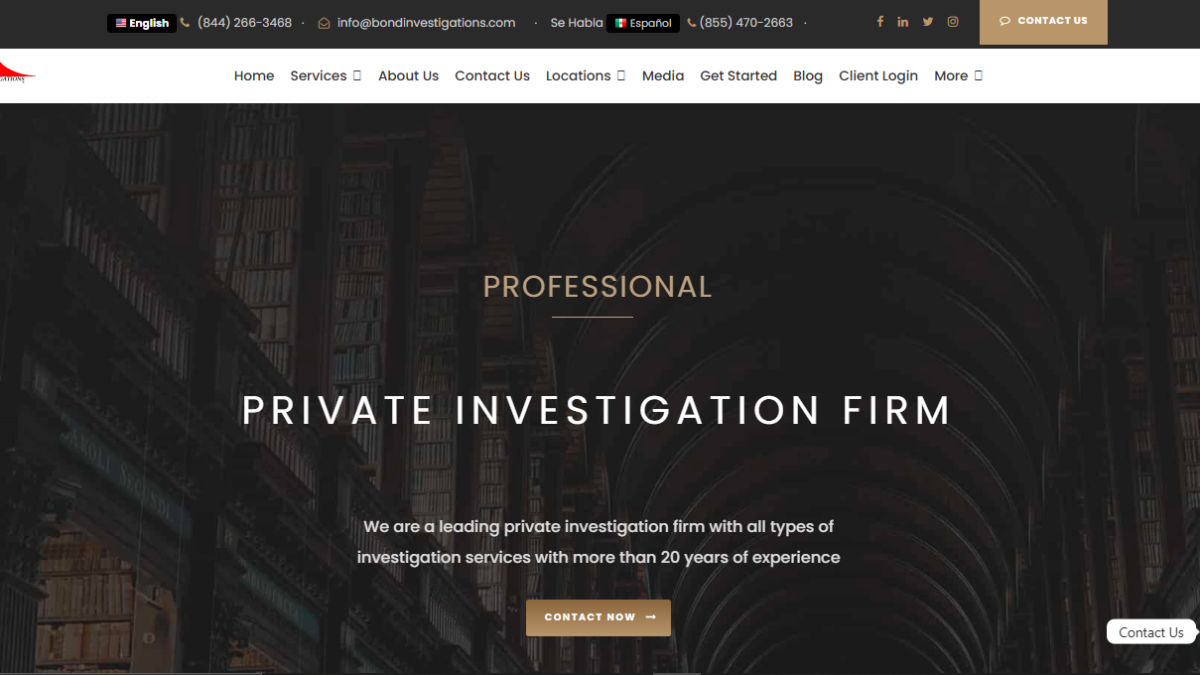Open the Facebook social icon
The width and height of the screenshot is (1200, 675).
pyautogui.click(x=880, y=22)
